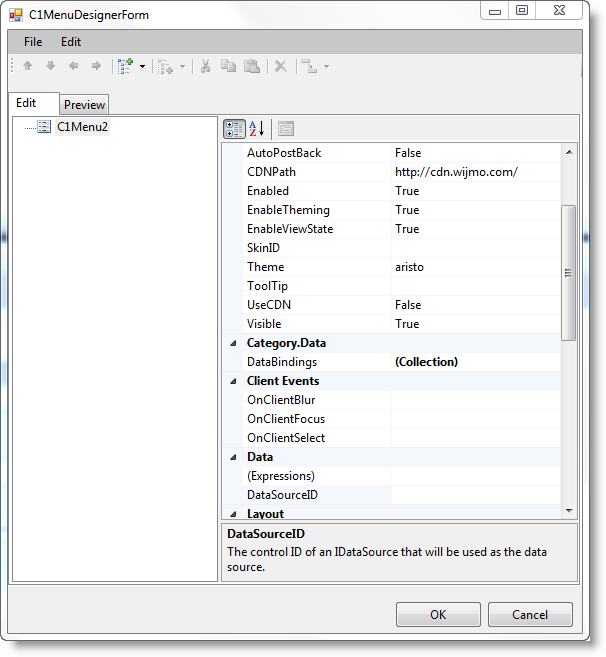Screen dimensions: 606x657
Task: Click the property grid scroll up arrow
Action: pos(569,152)
